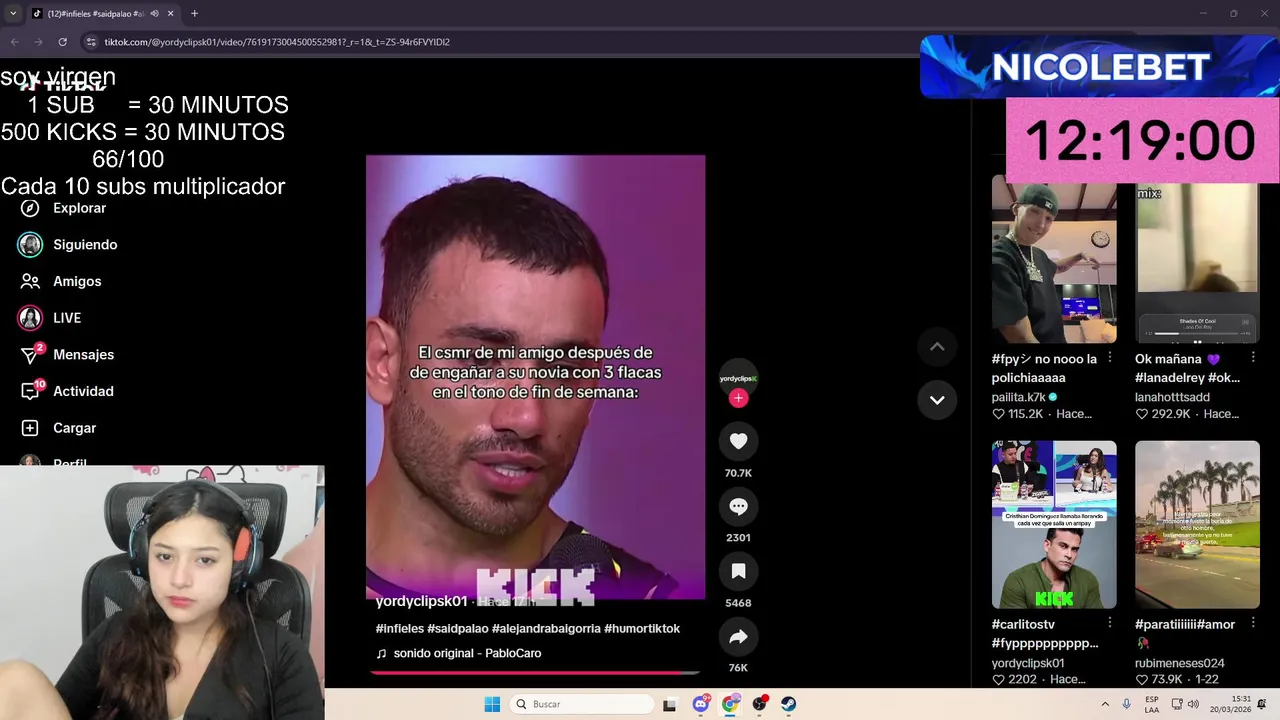
Task: Open the yordyclips avatar beside the video
Action: [738, 378]
